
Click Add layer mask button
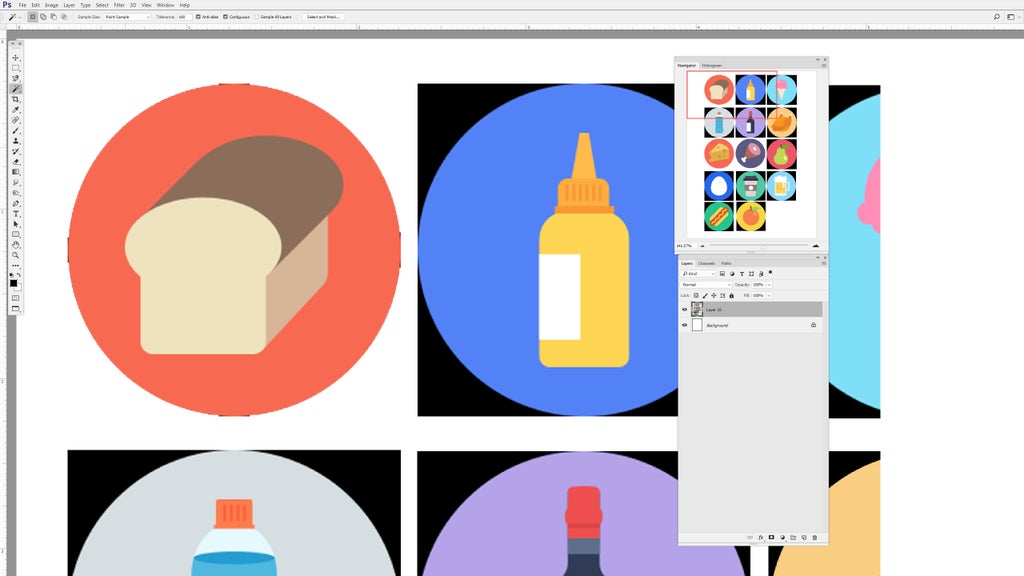click(771, 537)
